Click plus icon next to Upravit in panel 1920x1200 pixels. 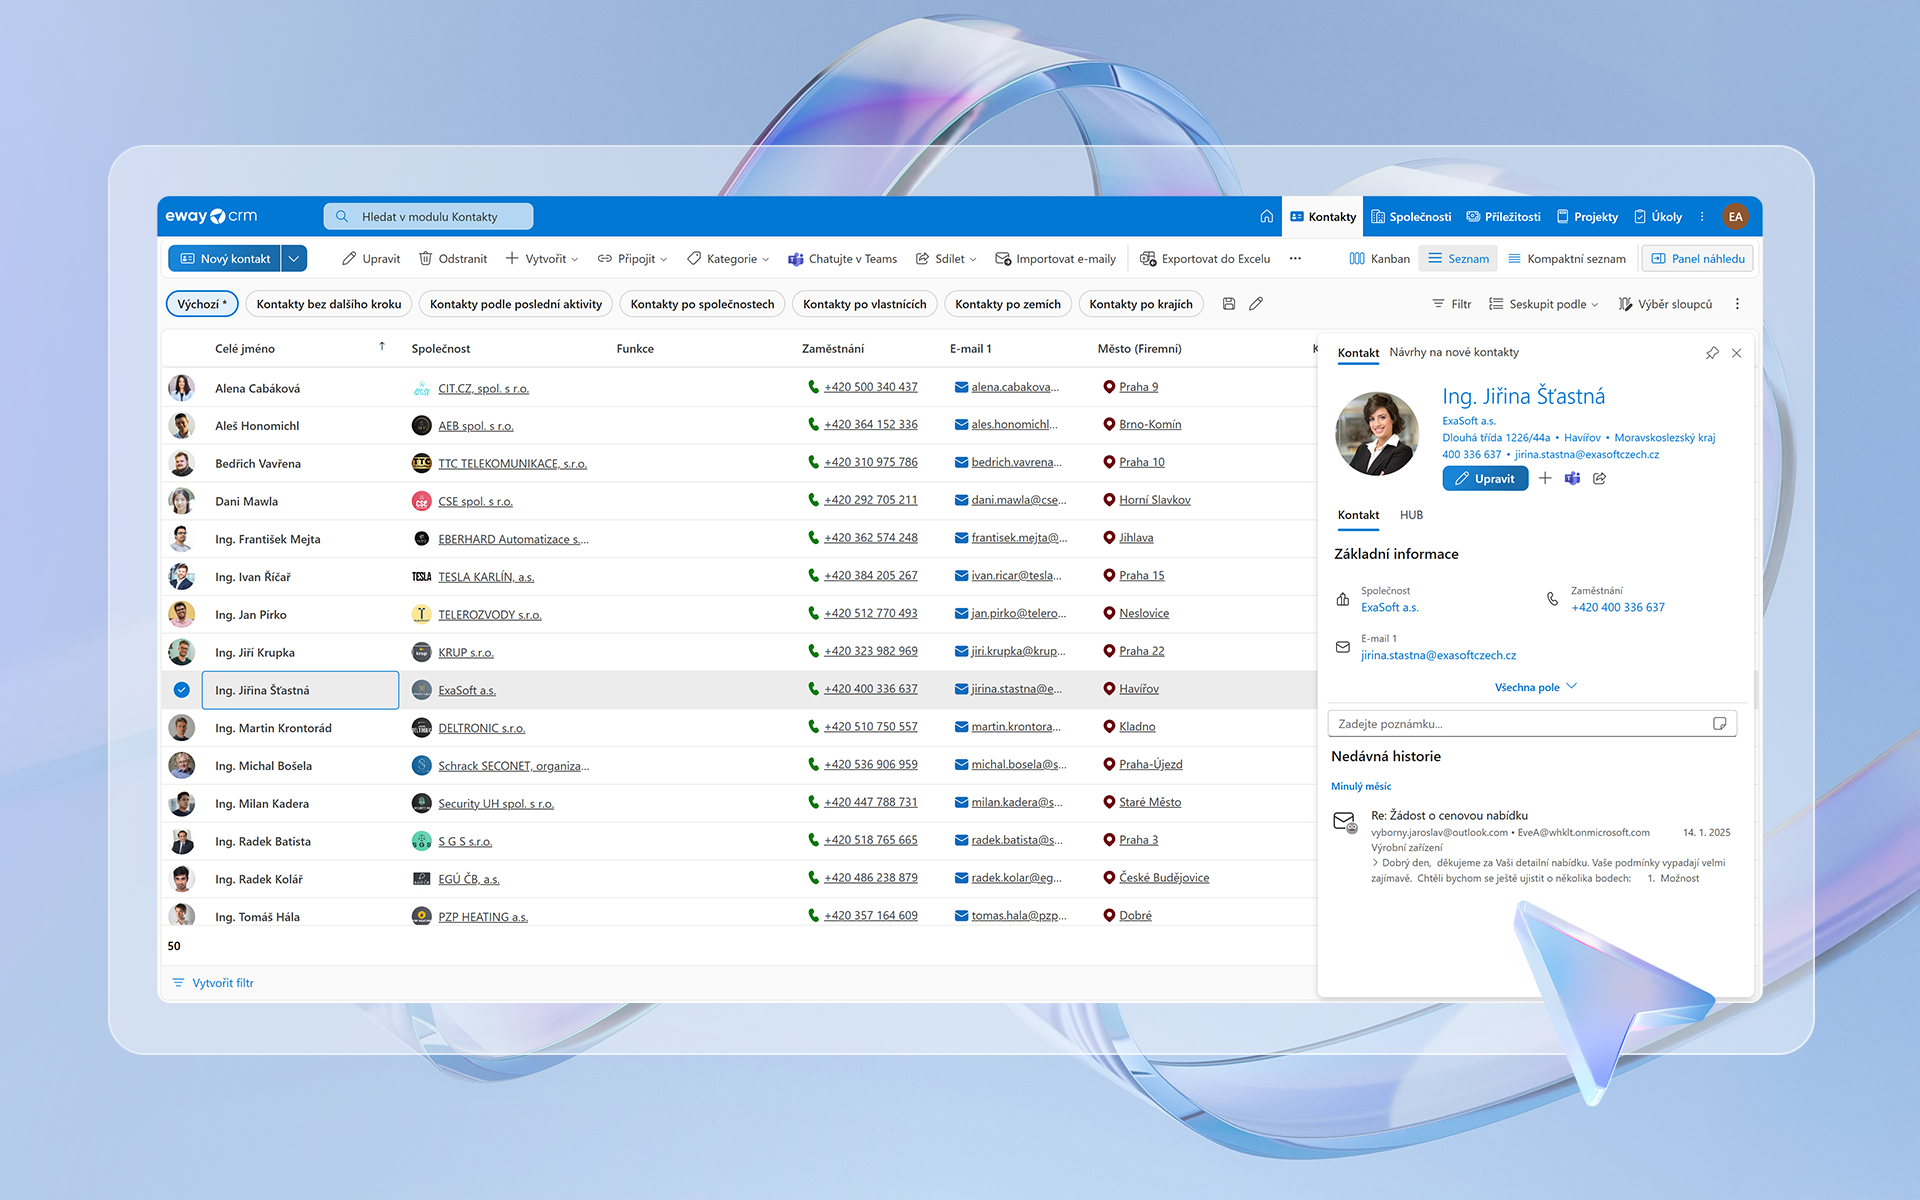pyautogui.click(x=1545, y=478)
